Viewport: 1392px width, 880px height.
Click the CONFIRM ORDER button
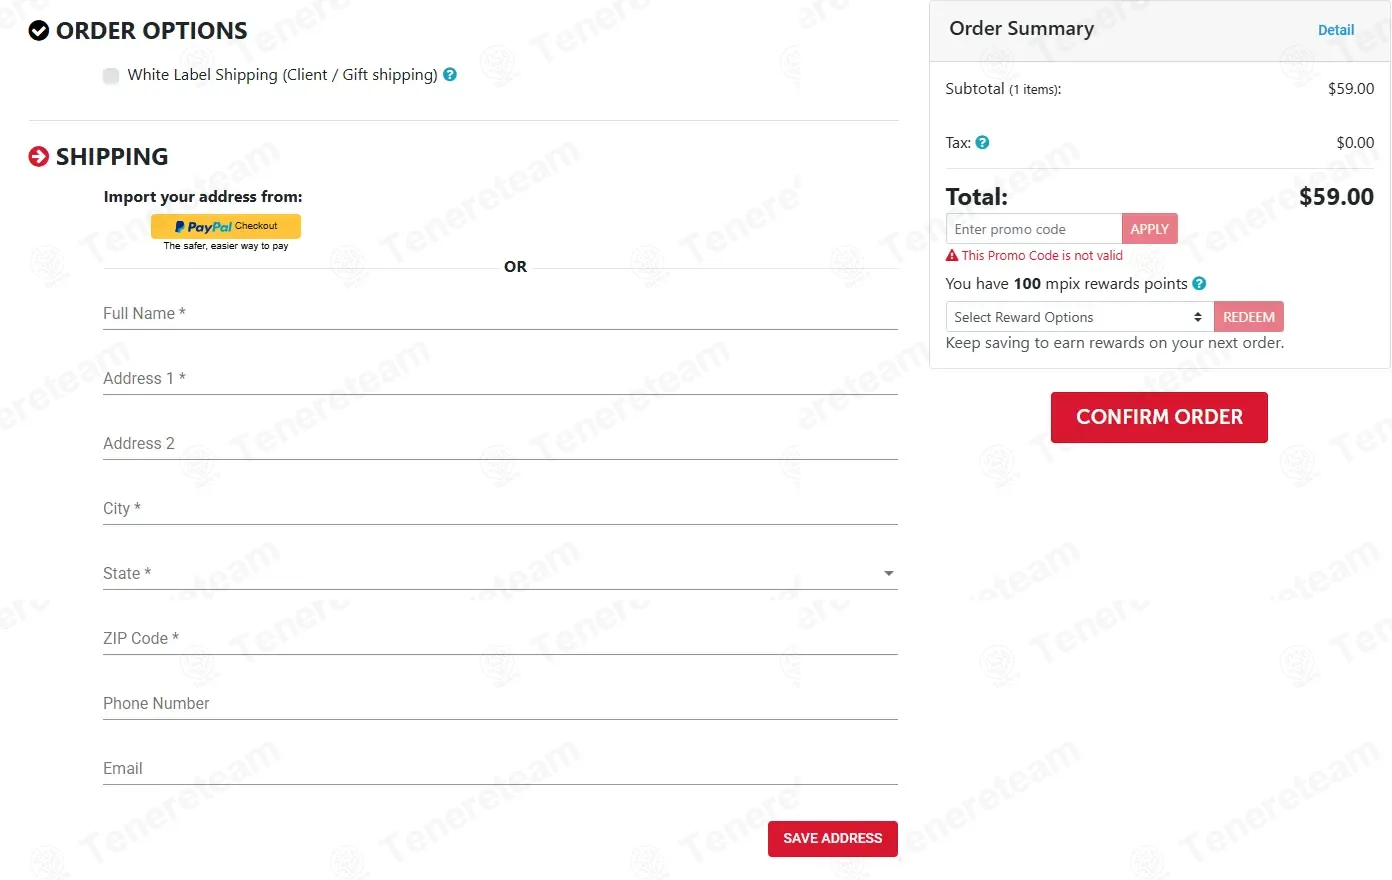tap(1159, 417)
